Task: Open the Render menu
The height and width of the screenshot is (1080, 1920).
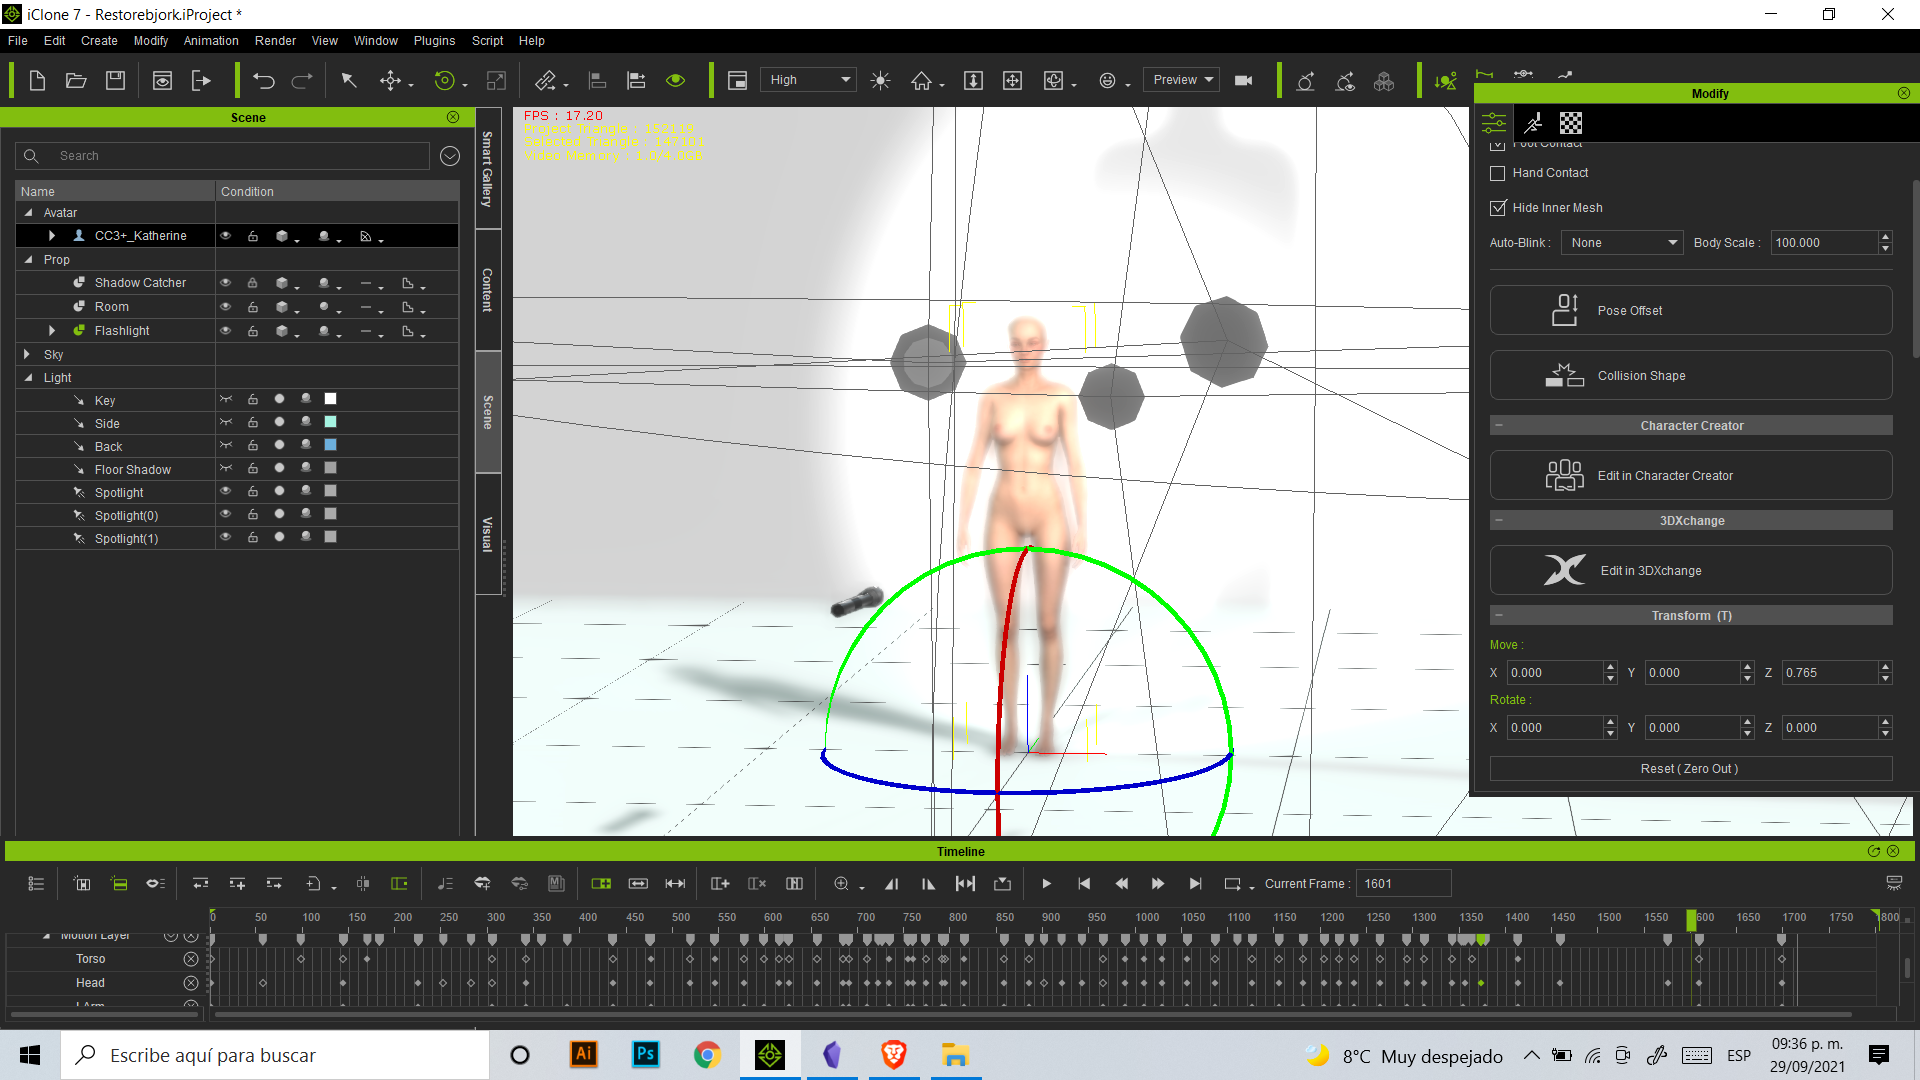Action: pos(275,41)
